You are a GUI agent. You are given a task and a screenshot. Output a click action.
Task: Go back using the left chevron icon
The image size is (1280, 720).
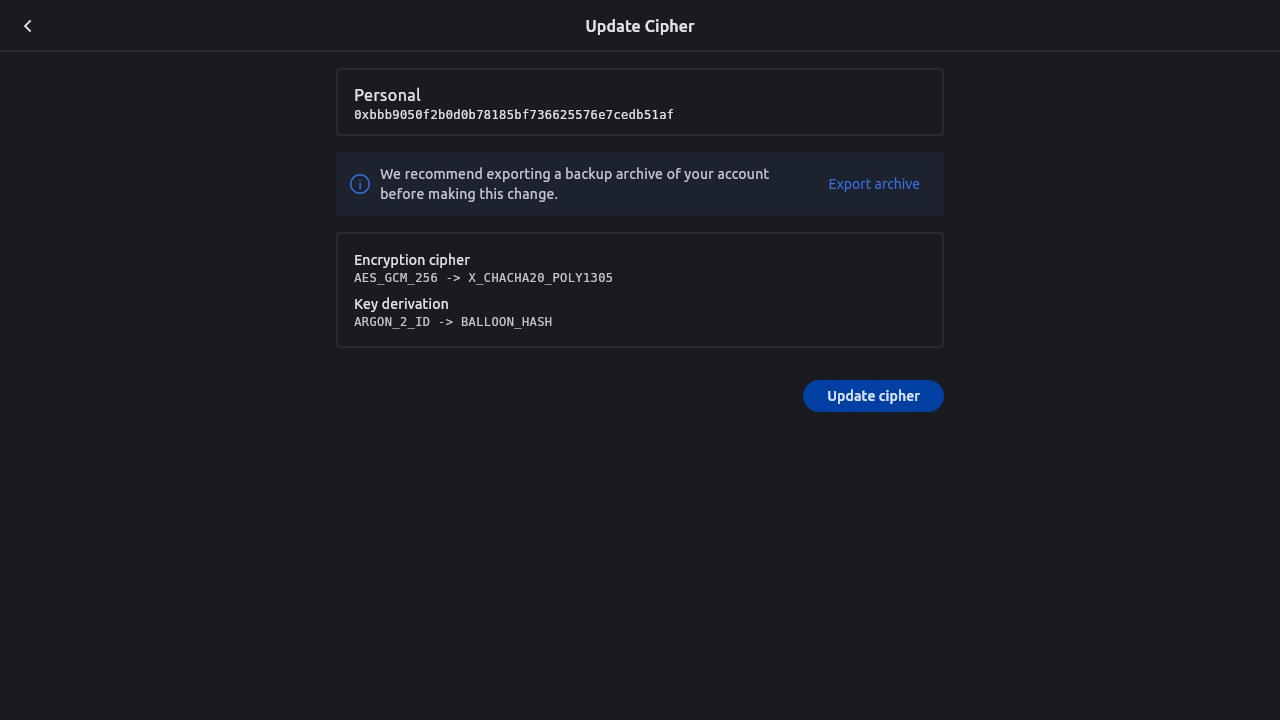pos(28,26)
